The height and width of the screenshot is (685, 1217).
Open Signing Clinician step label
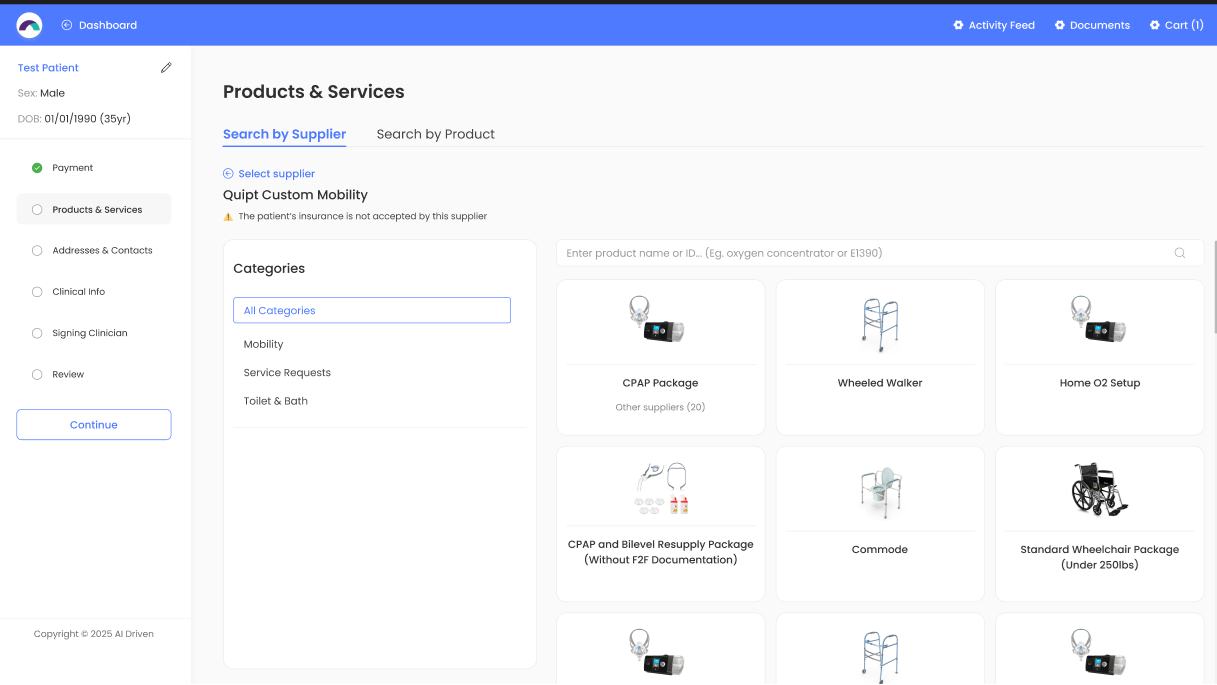coord(90,333)
